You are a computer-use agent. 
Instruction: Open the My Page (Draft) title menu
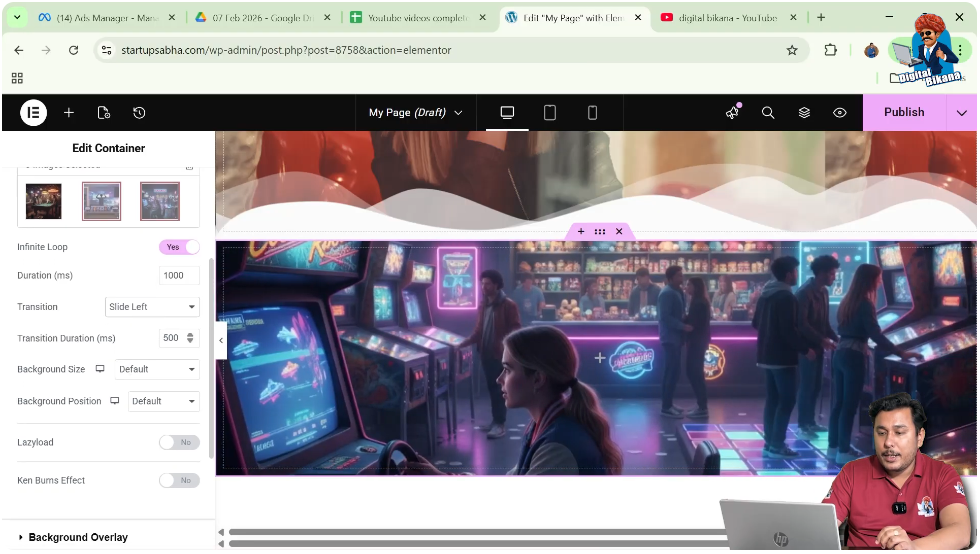pyautogui.click(x=415, y=113)
